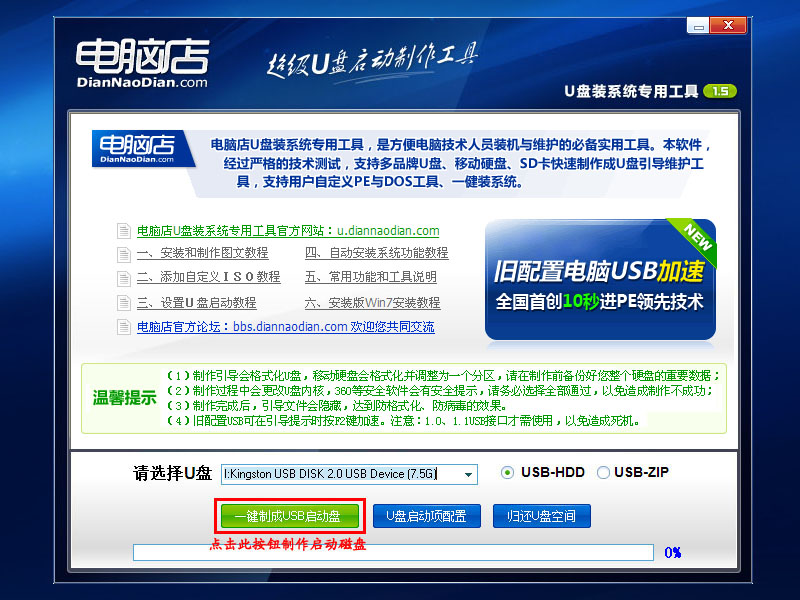Click the page icon next to 设置U盘启动教程

(x=122, y=301)
